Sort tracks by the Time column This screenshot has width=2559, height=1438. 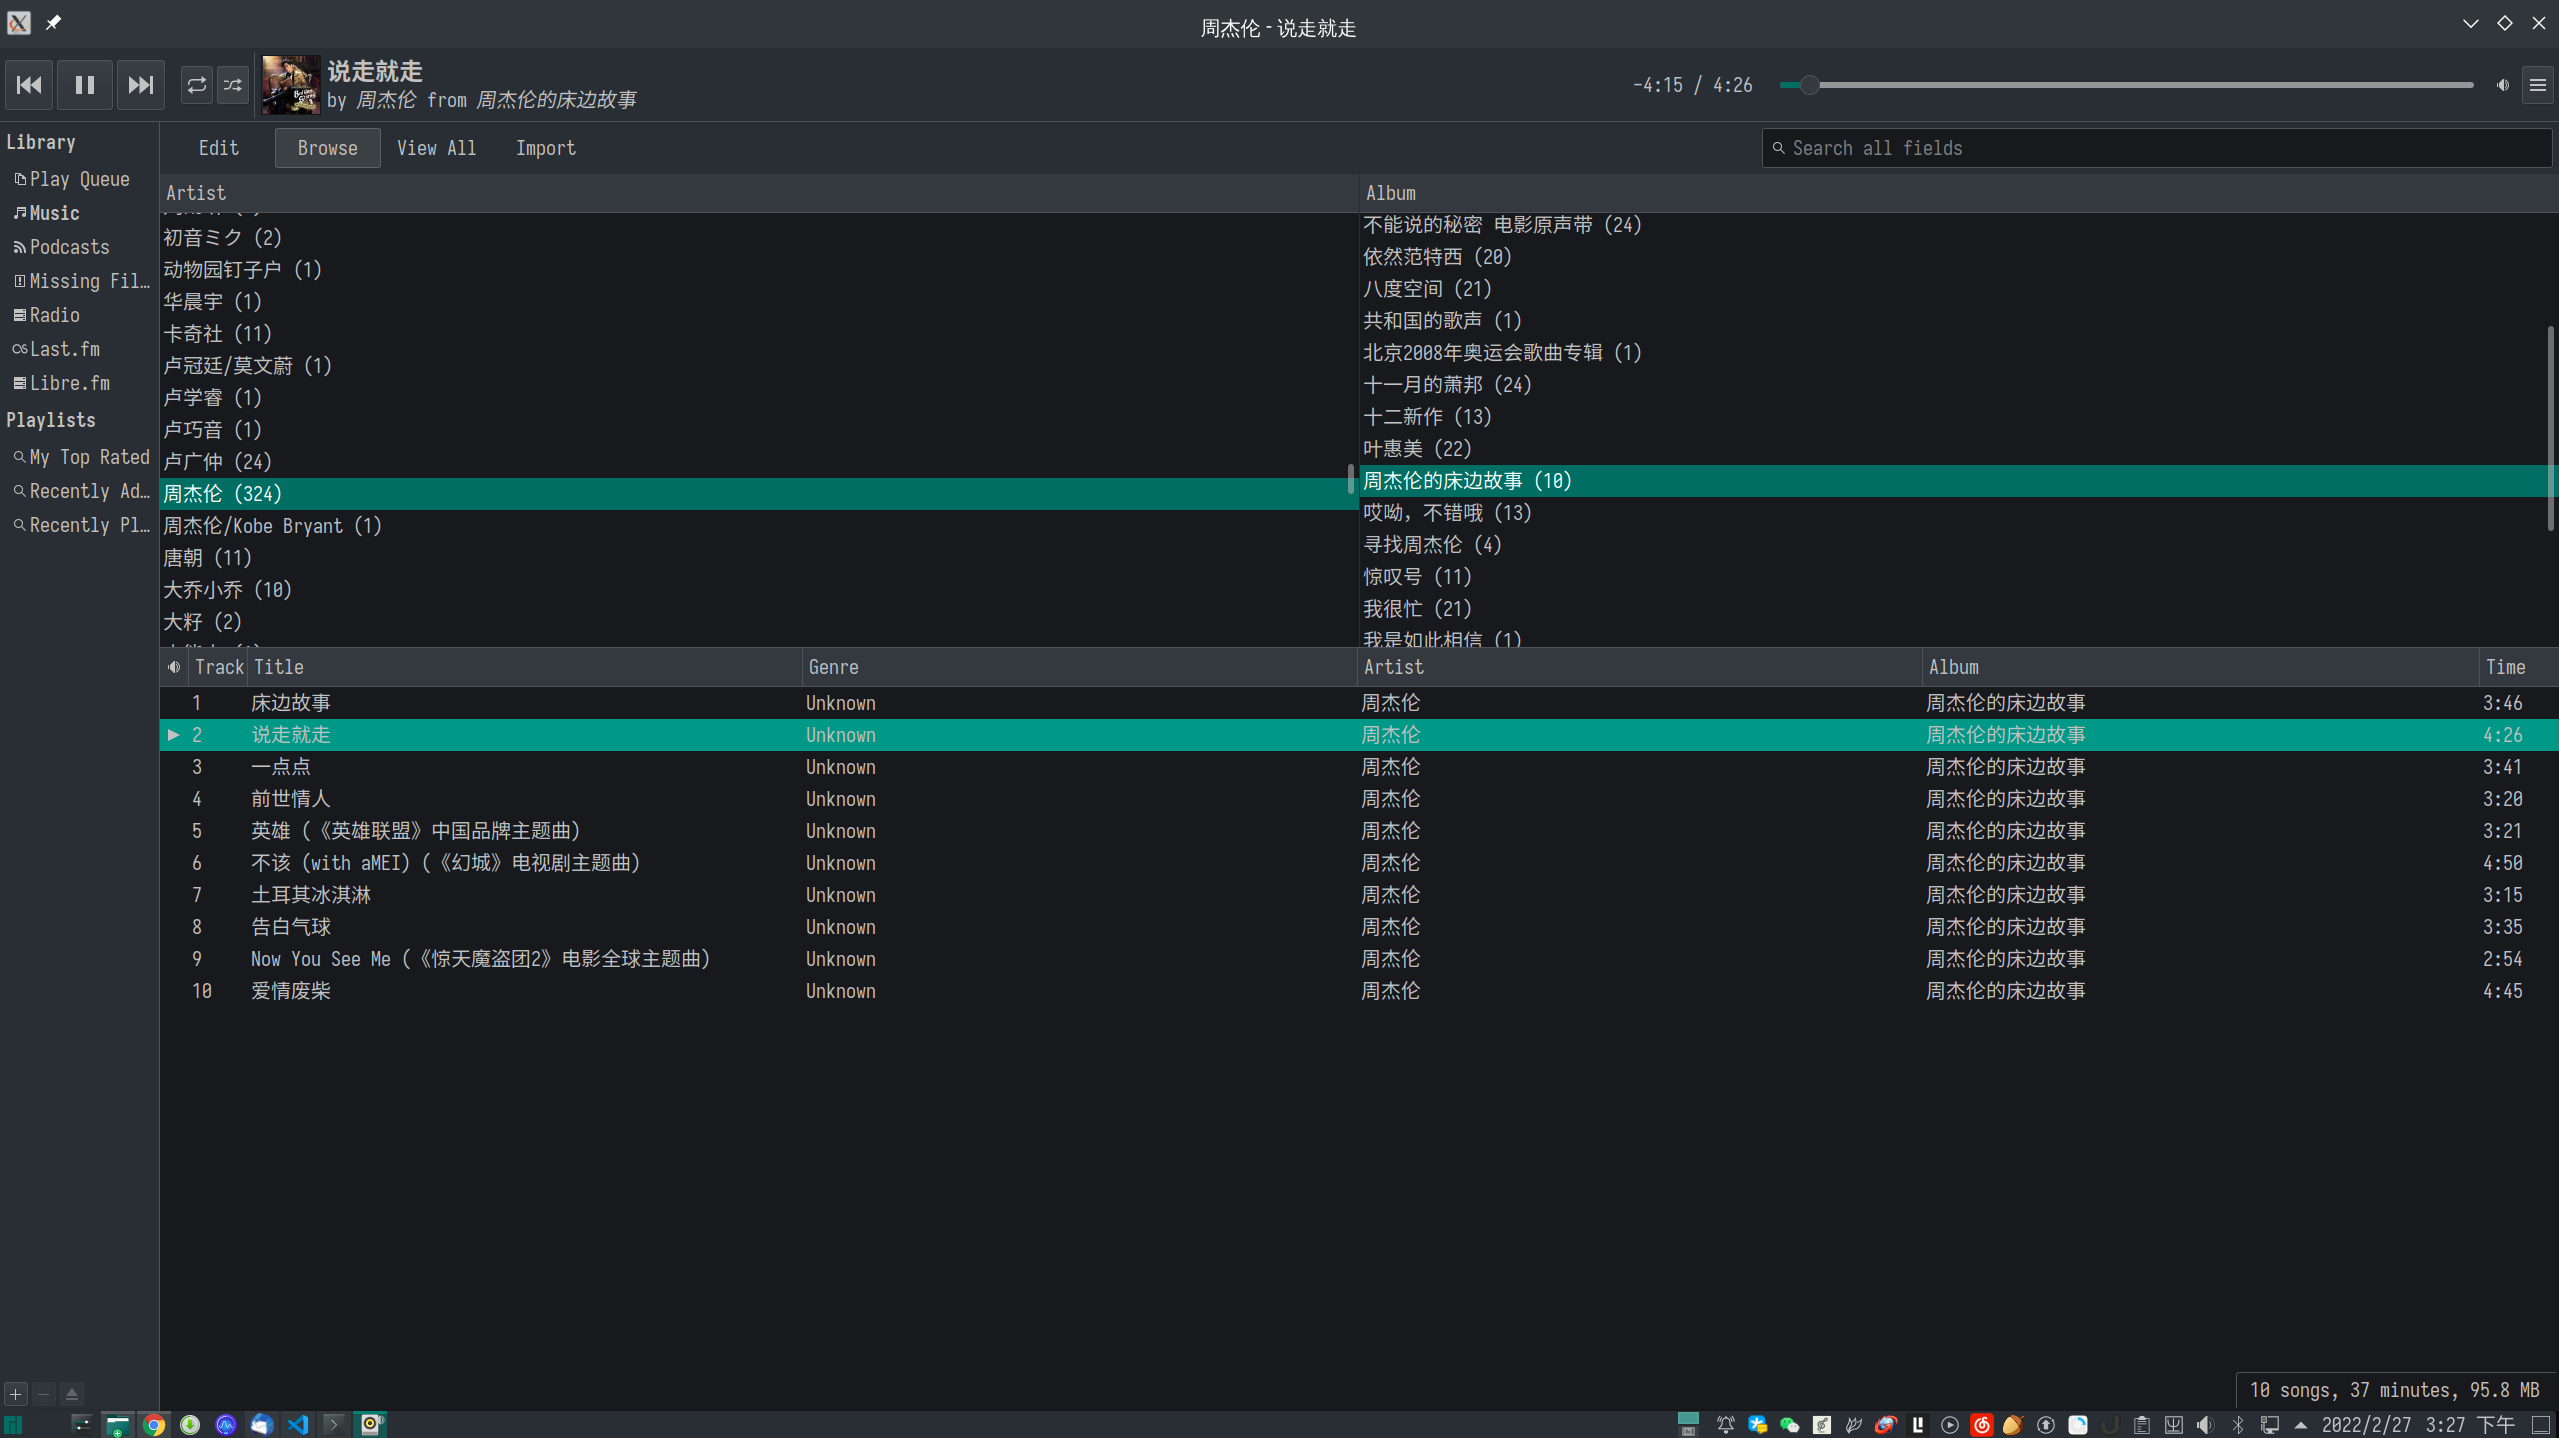point(2505,667)
